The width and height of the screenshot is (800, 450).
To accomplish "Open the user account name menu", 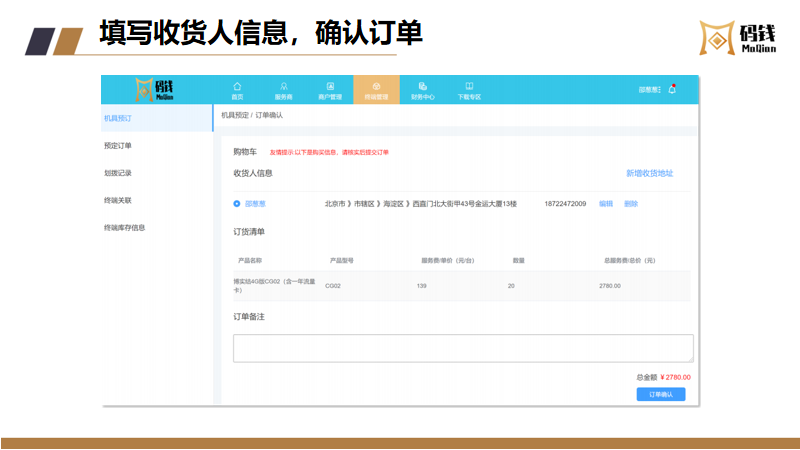I will 649,90.
